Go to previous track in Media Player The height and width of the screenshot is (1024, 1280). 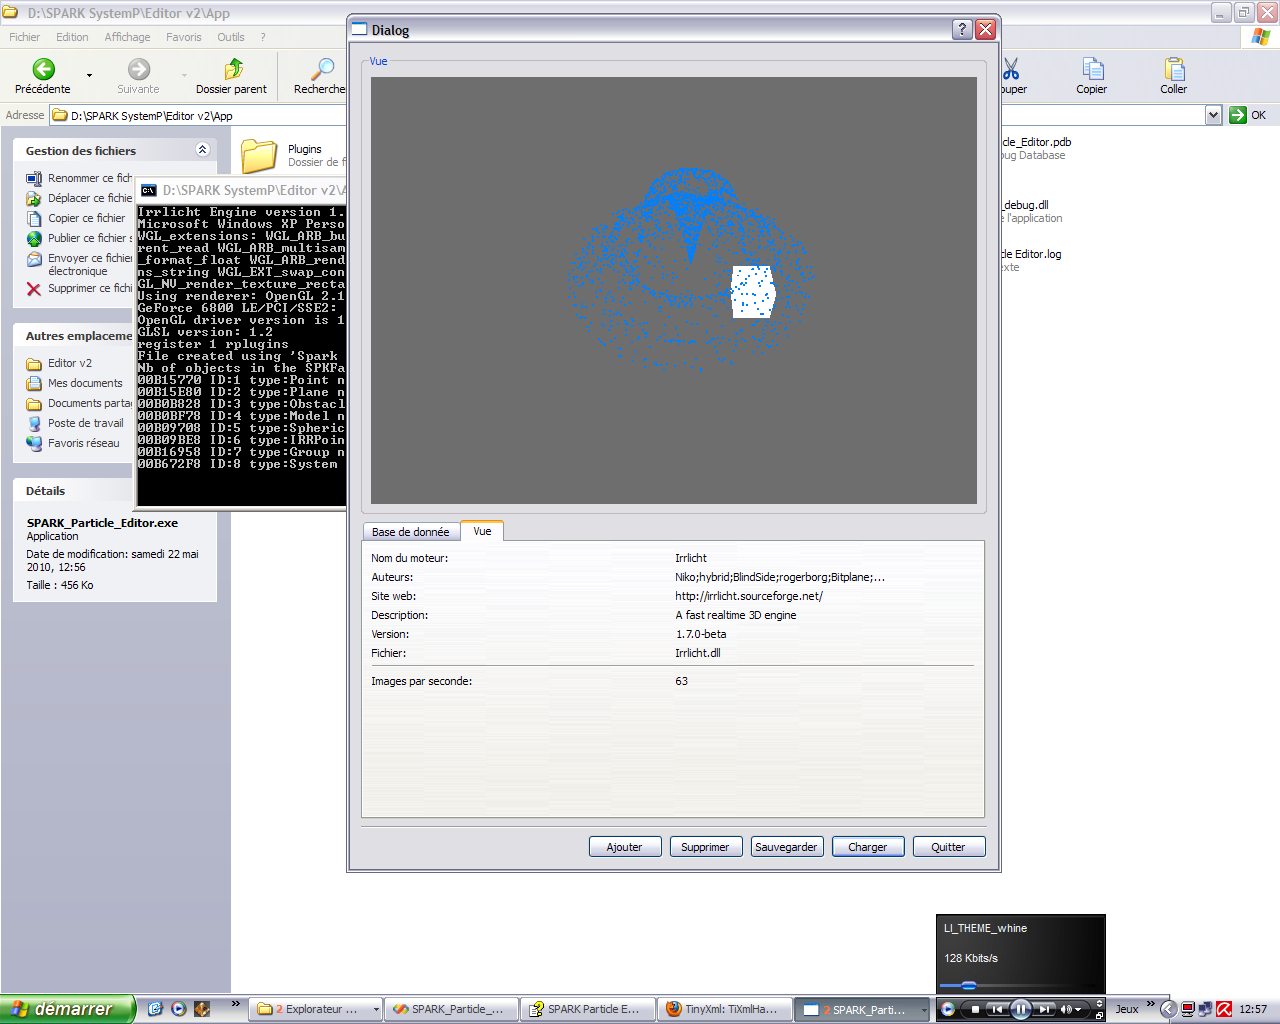point(996,1009)
